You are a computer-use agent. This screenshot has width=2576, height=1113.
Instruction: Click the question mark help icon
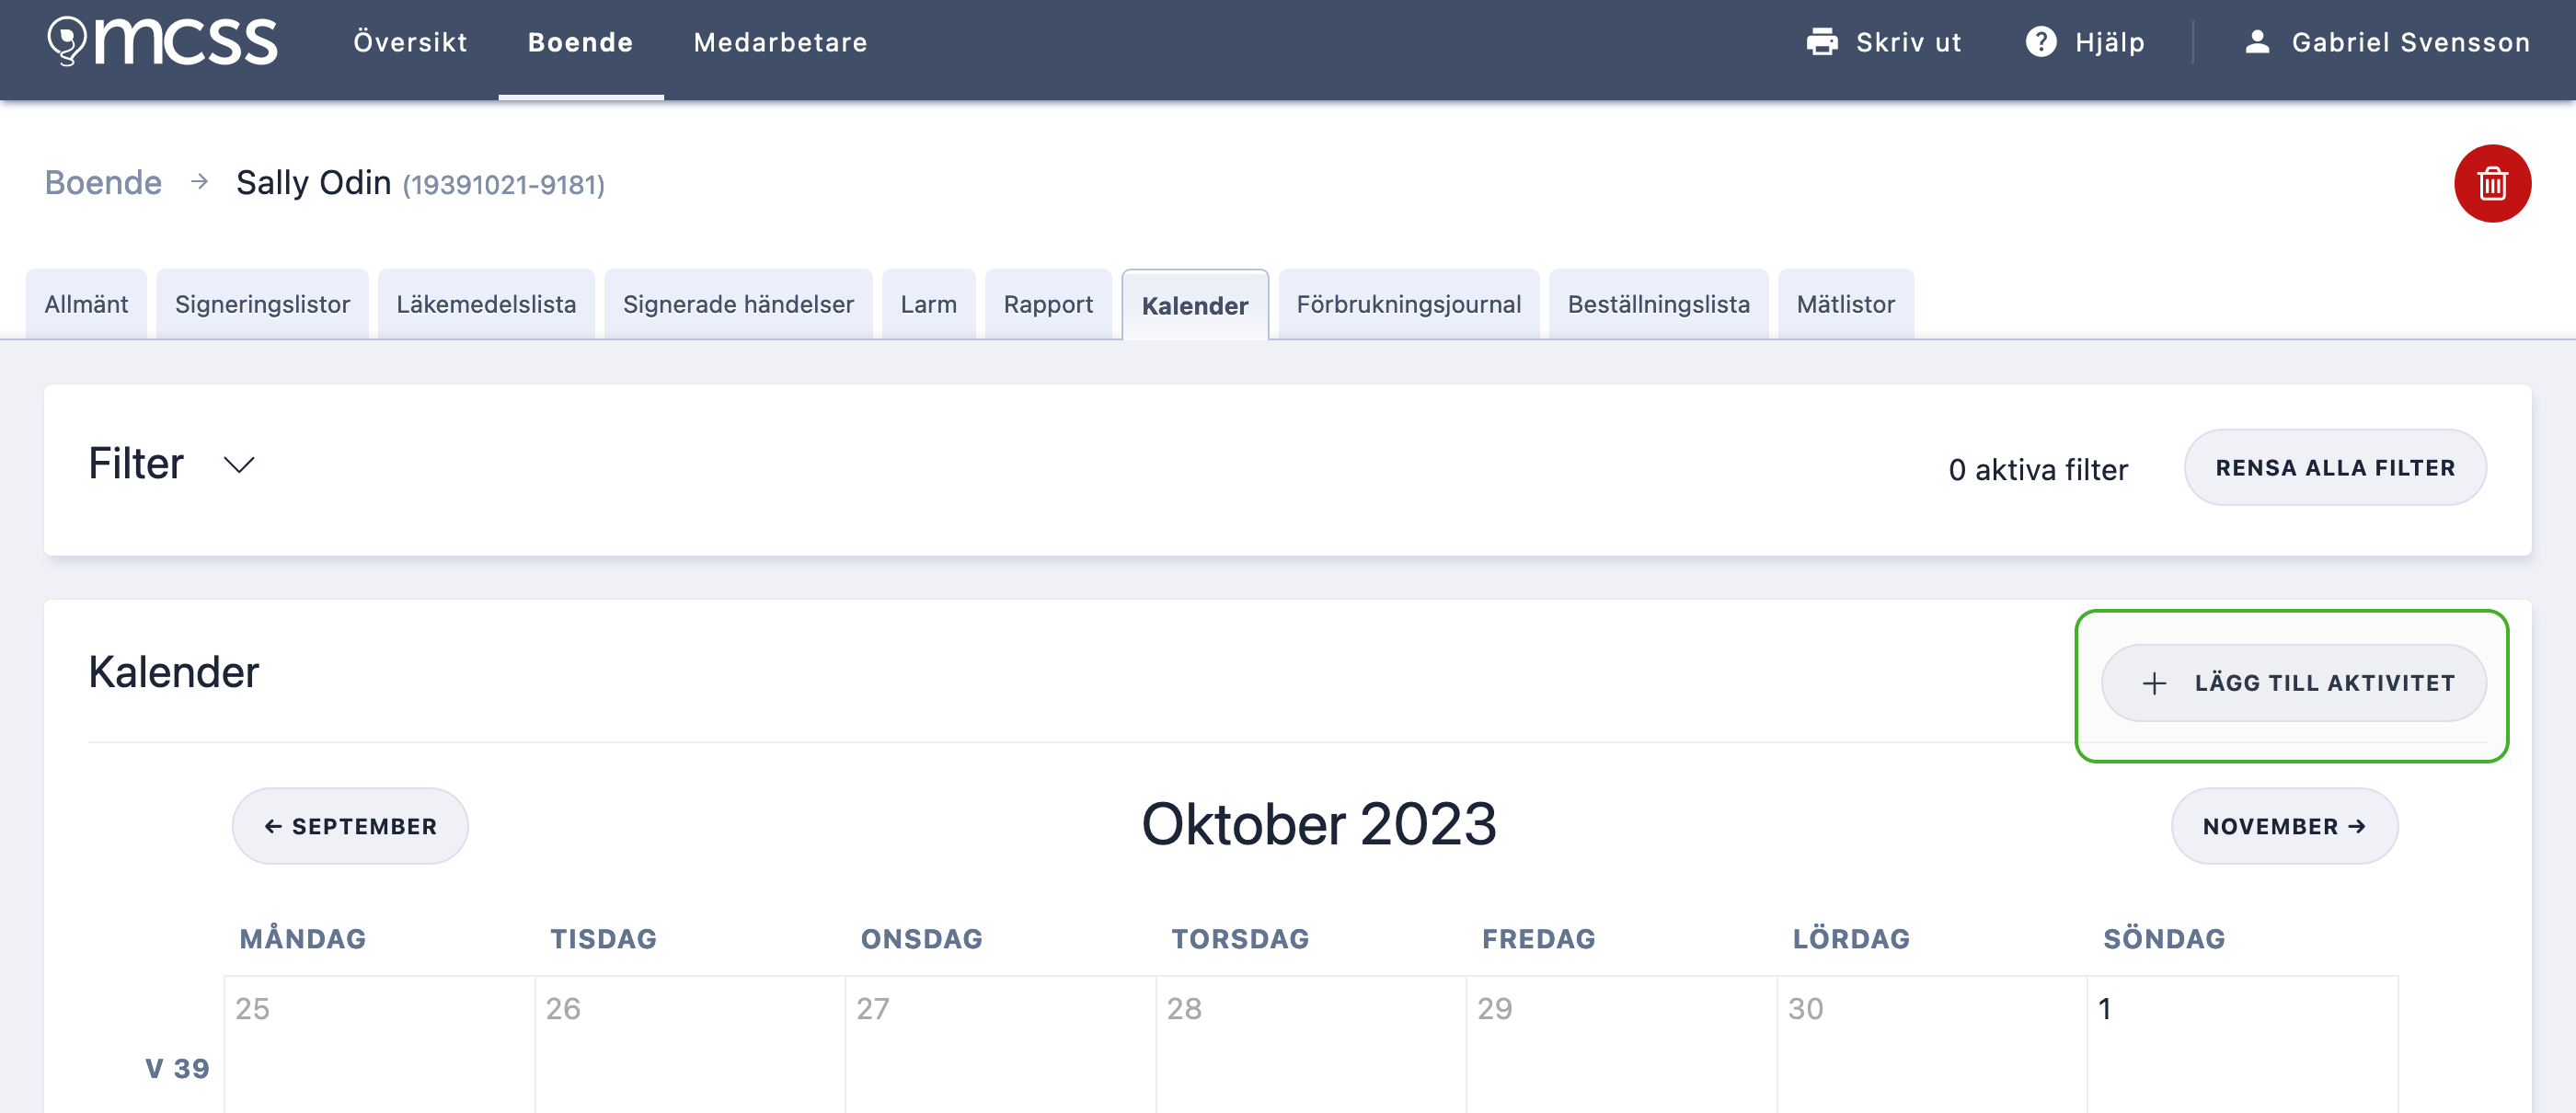coord(2041,42)
